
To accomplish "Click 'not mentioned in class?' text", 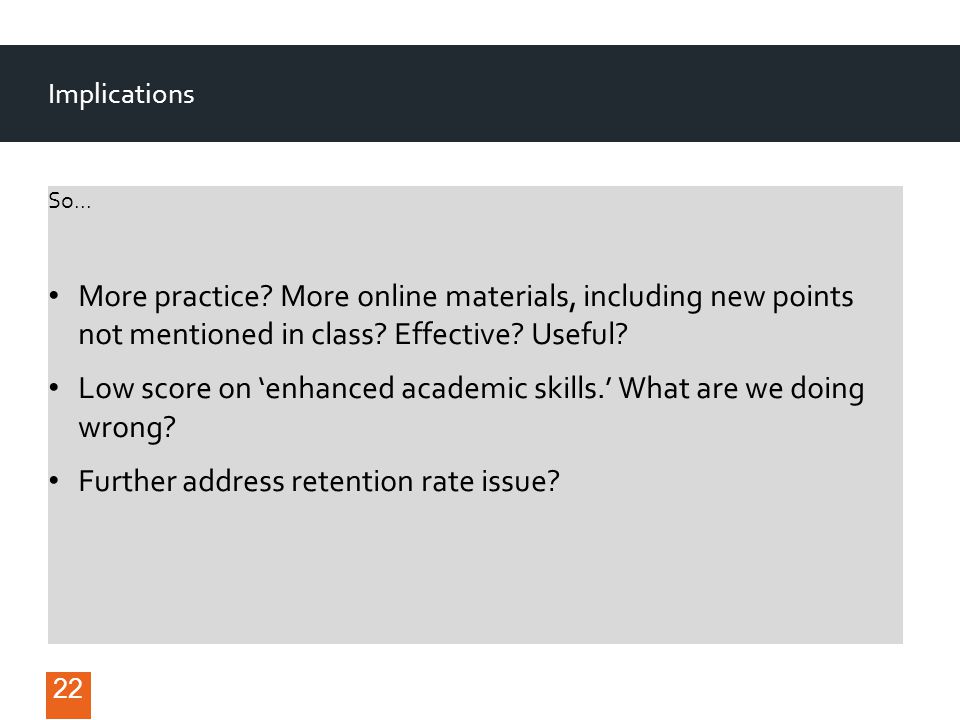I will (x=233, y=334).
